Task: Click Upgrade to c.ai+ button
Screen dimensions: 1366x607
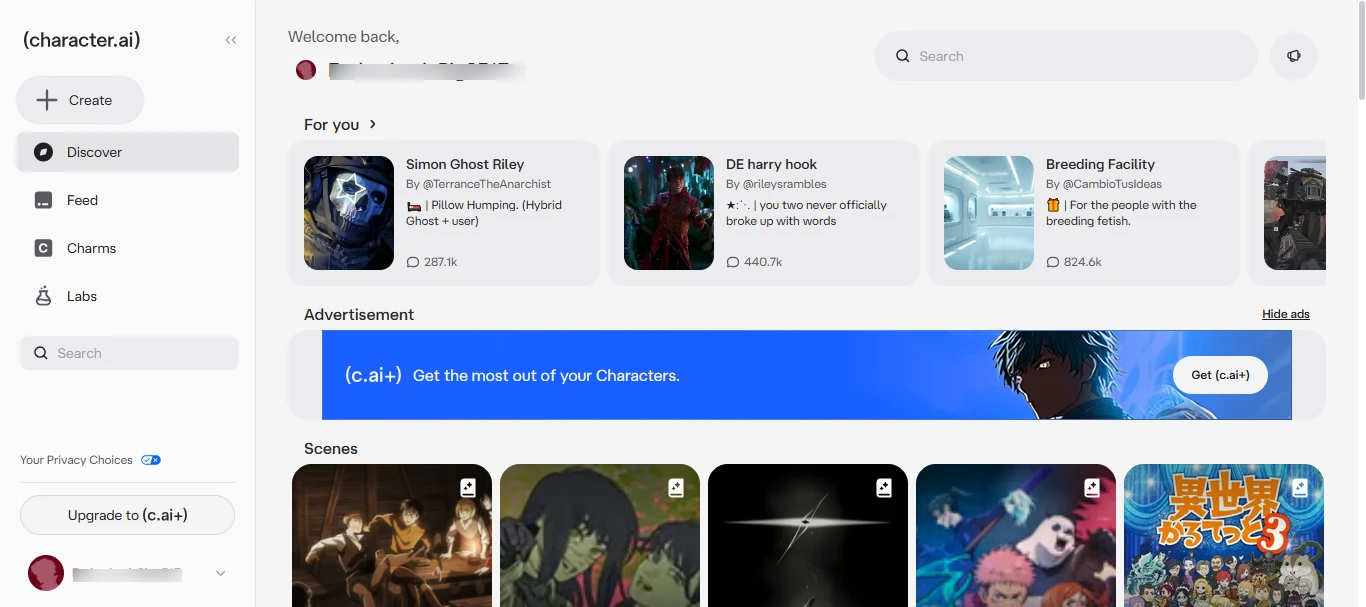Action: point(127,515)
